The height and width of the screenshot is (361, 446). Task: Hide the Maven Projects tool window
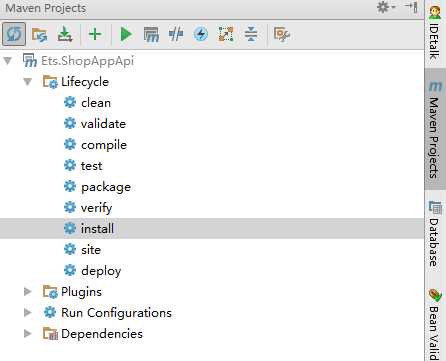pos(411,7)
